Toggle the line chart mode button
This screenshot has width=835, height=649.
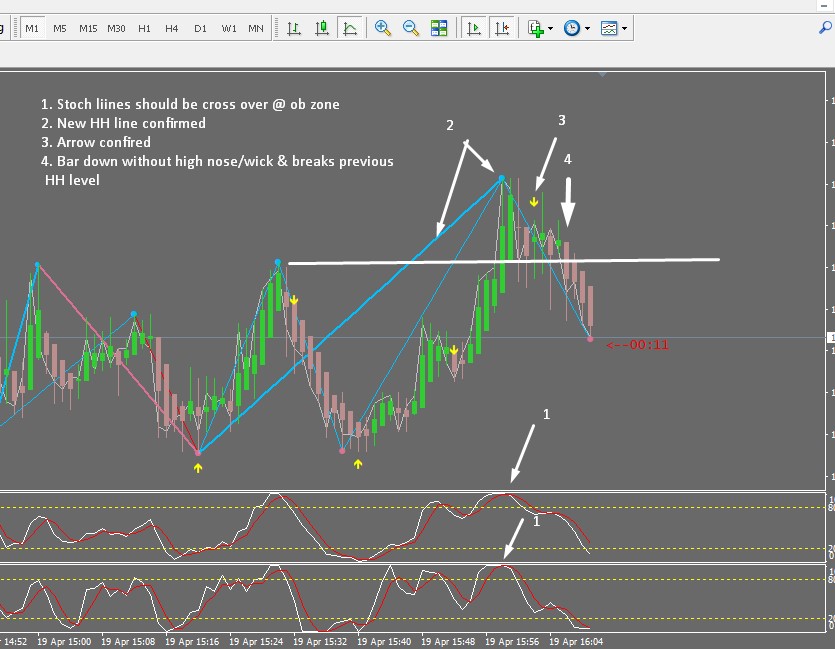pos(350,28)
